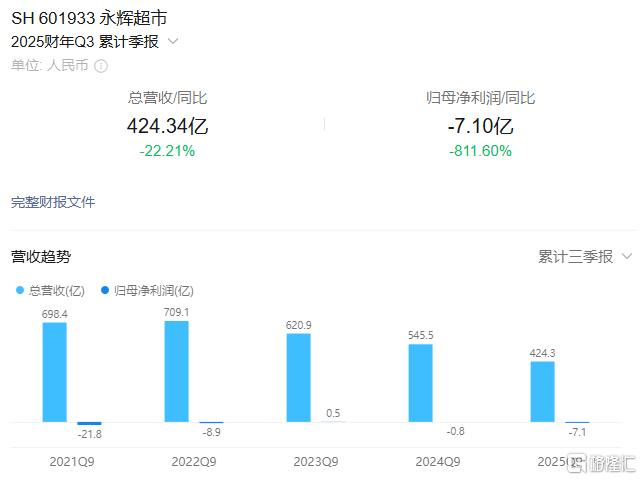Click the 2021Q9 net profit bar -21.8
The image size is (642, 480).
coord(89,423)
